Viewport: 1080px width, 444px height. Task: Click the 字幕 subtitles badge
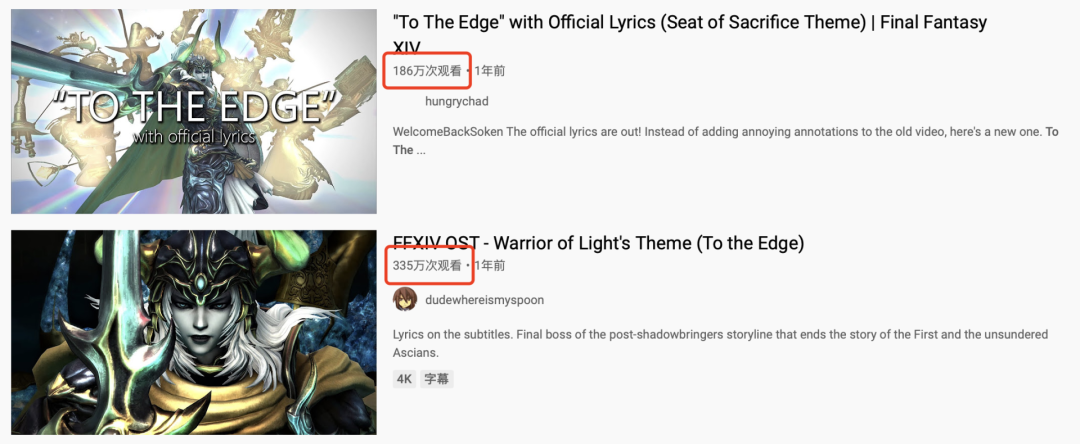[x=437, y=379]
